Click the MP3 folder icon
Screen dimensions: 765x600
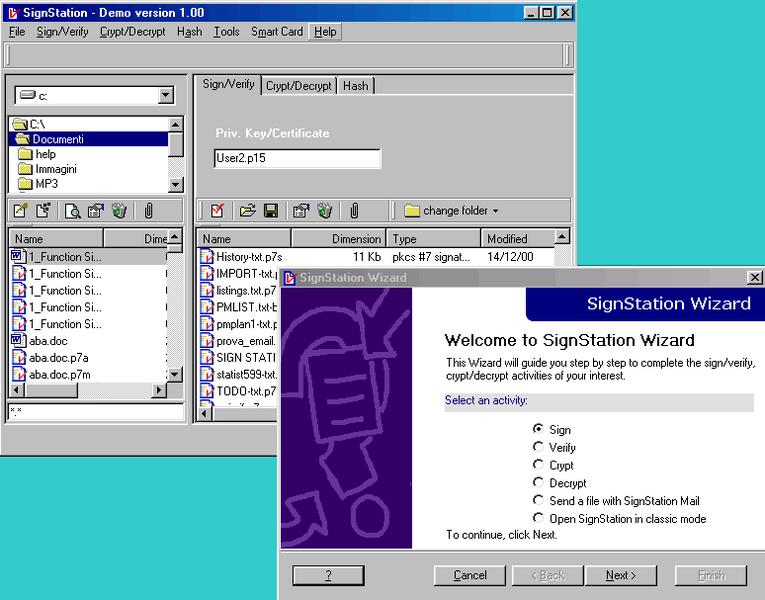pyautogui.click(x=25, y=184)
